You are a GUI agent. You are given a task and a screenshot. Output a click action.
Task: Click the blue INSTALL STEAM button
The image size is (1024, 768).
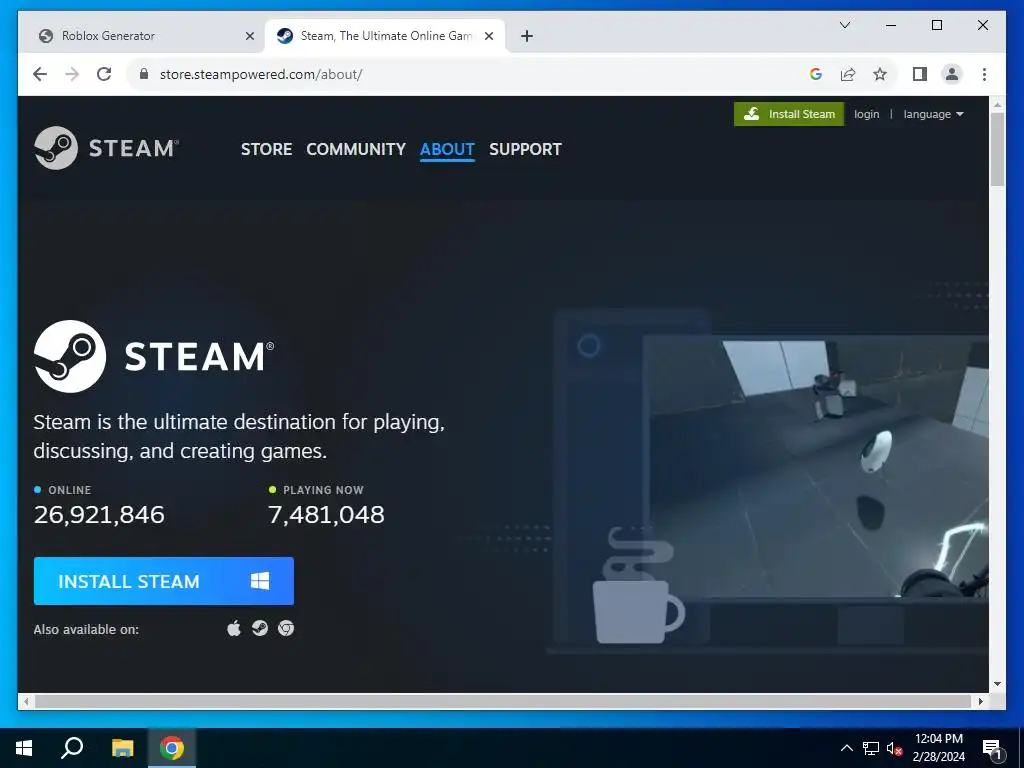coord(164,581)
